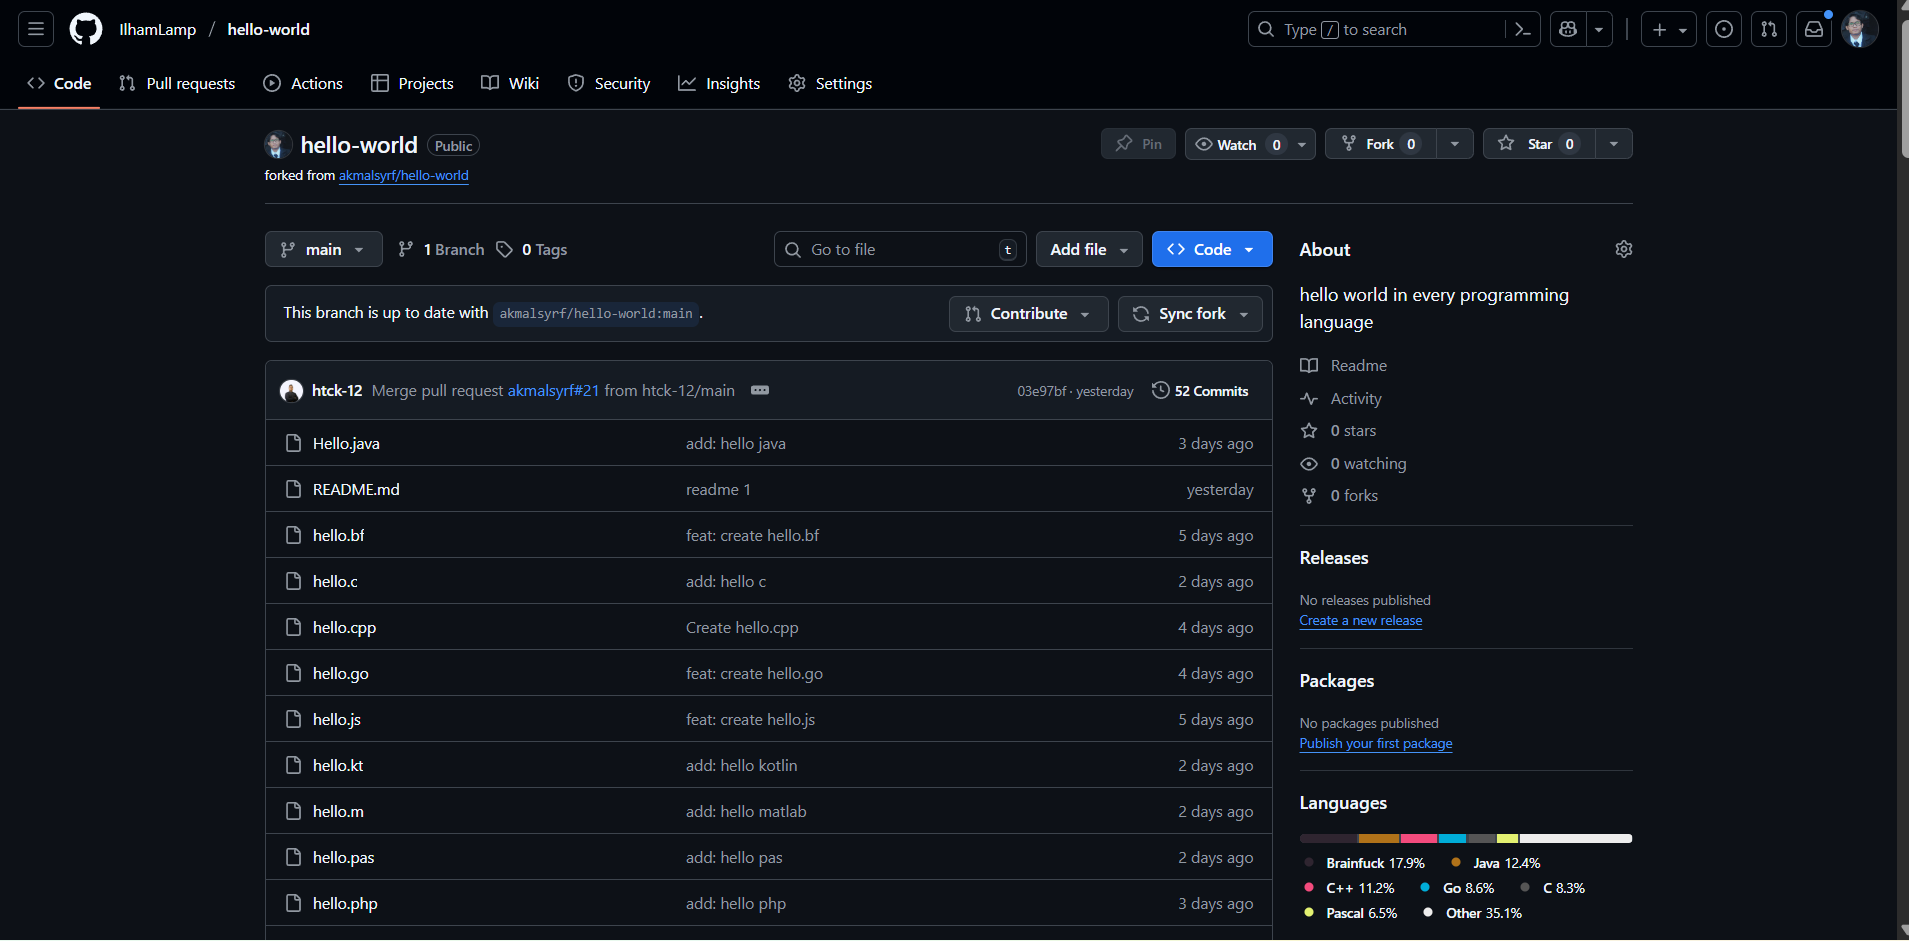Open the branch selector showing main
Screen dimensions: 1909x941
click(x=323, y=249)
